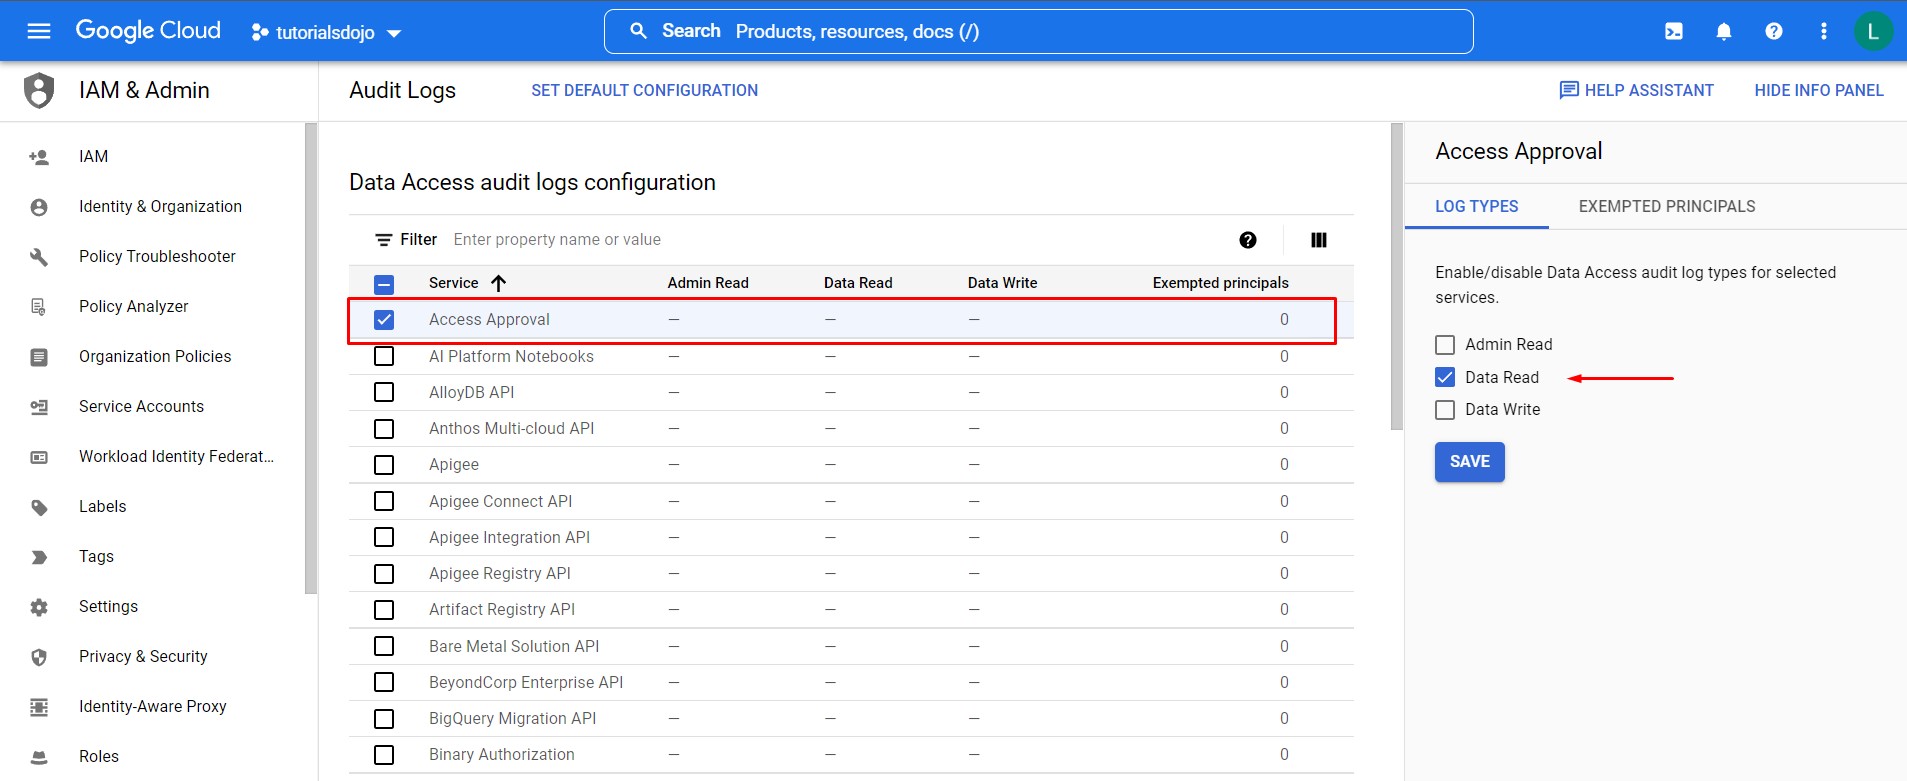Click the Tags sidebar icon
The width and height of the screenshot is (1907, 781).
(x=39, y=557)
